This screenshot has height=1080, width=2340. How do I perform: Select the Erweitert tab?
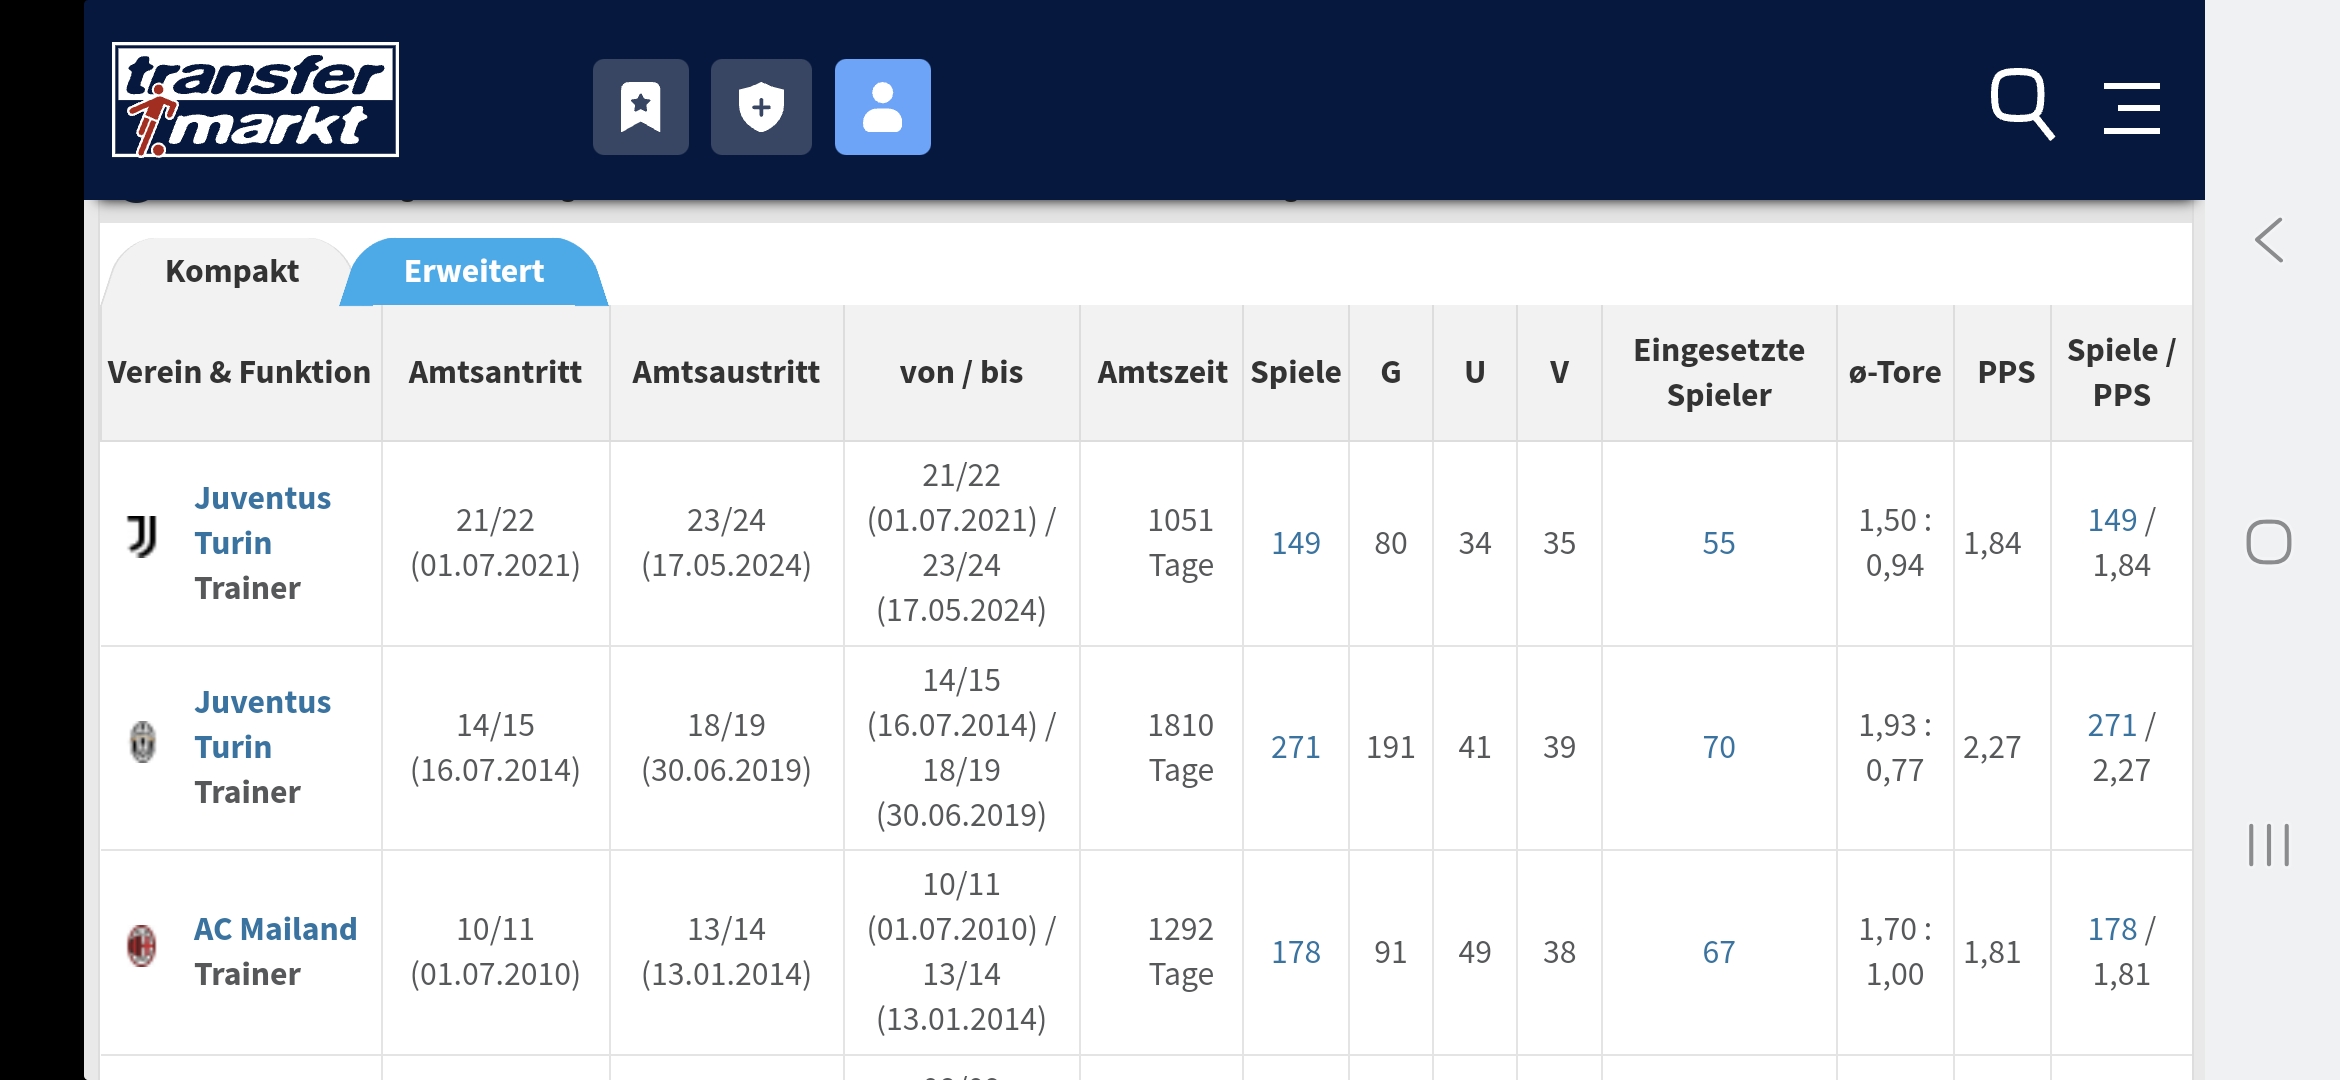click(474, 271)
